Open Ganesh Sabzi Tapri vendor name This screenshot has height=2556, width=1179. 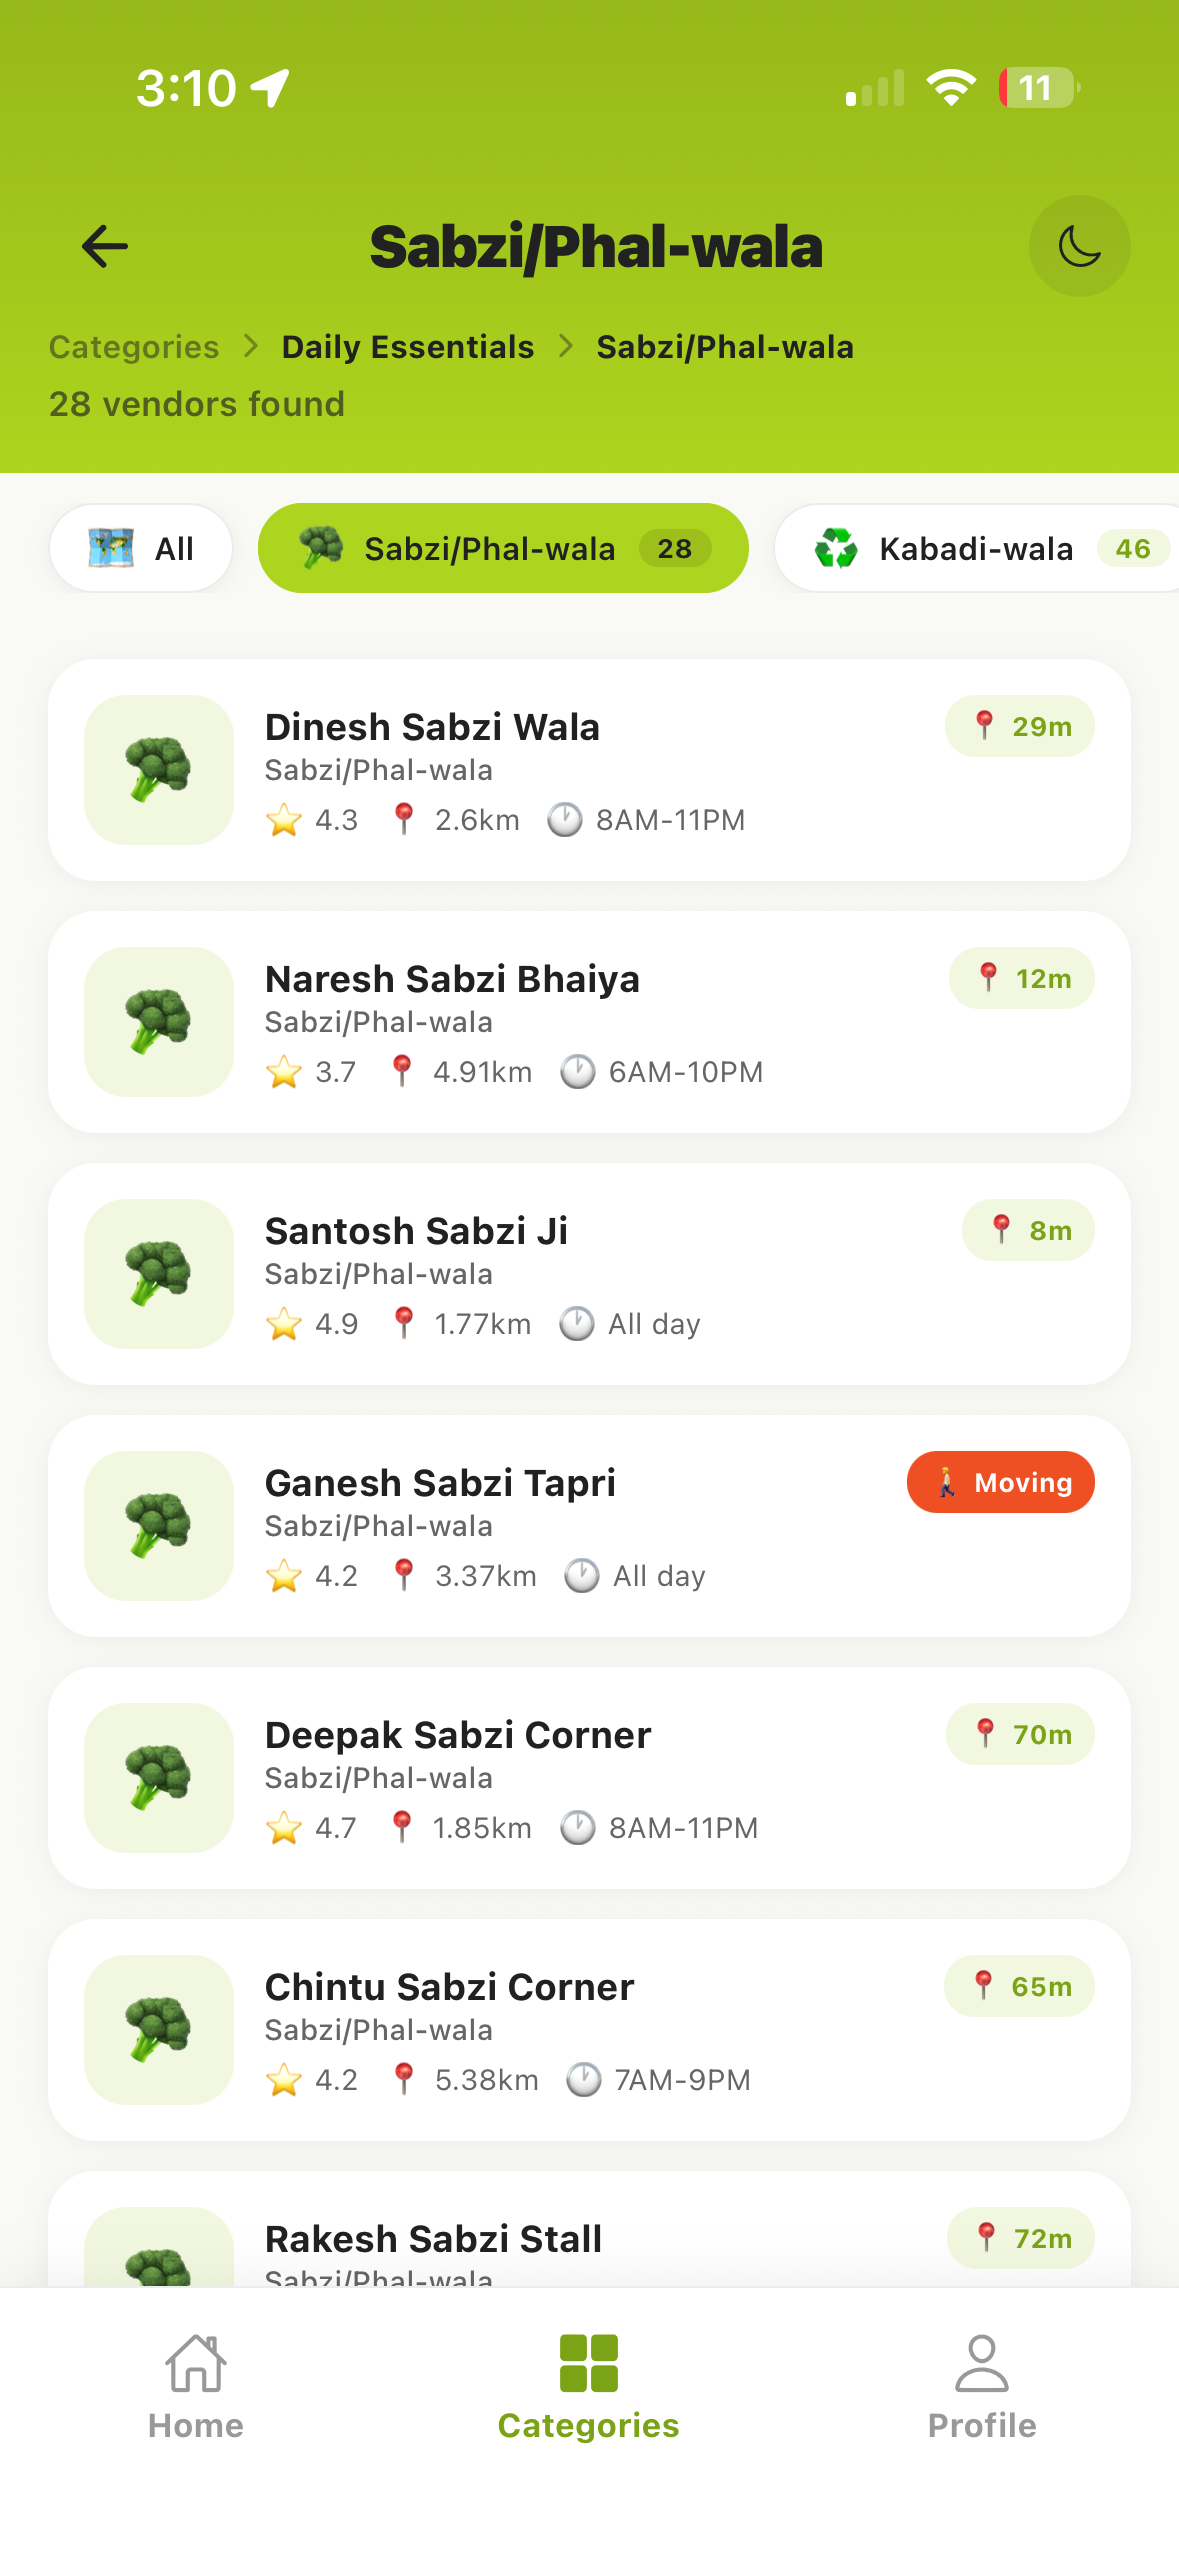(x=440, y=1482)
